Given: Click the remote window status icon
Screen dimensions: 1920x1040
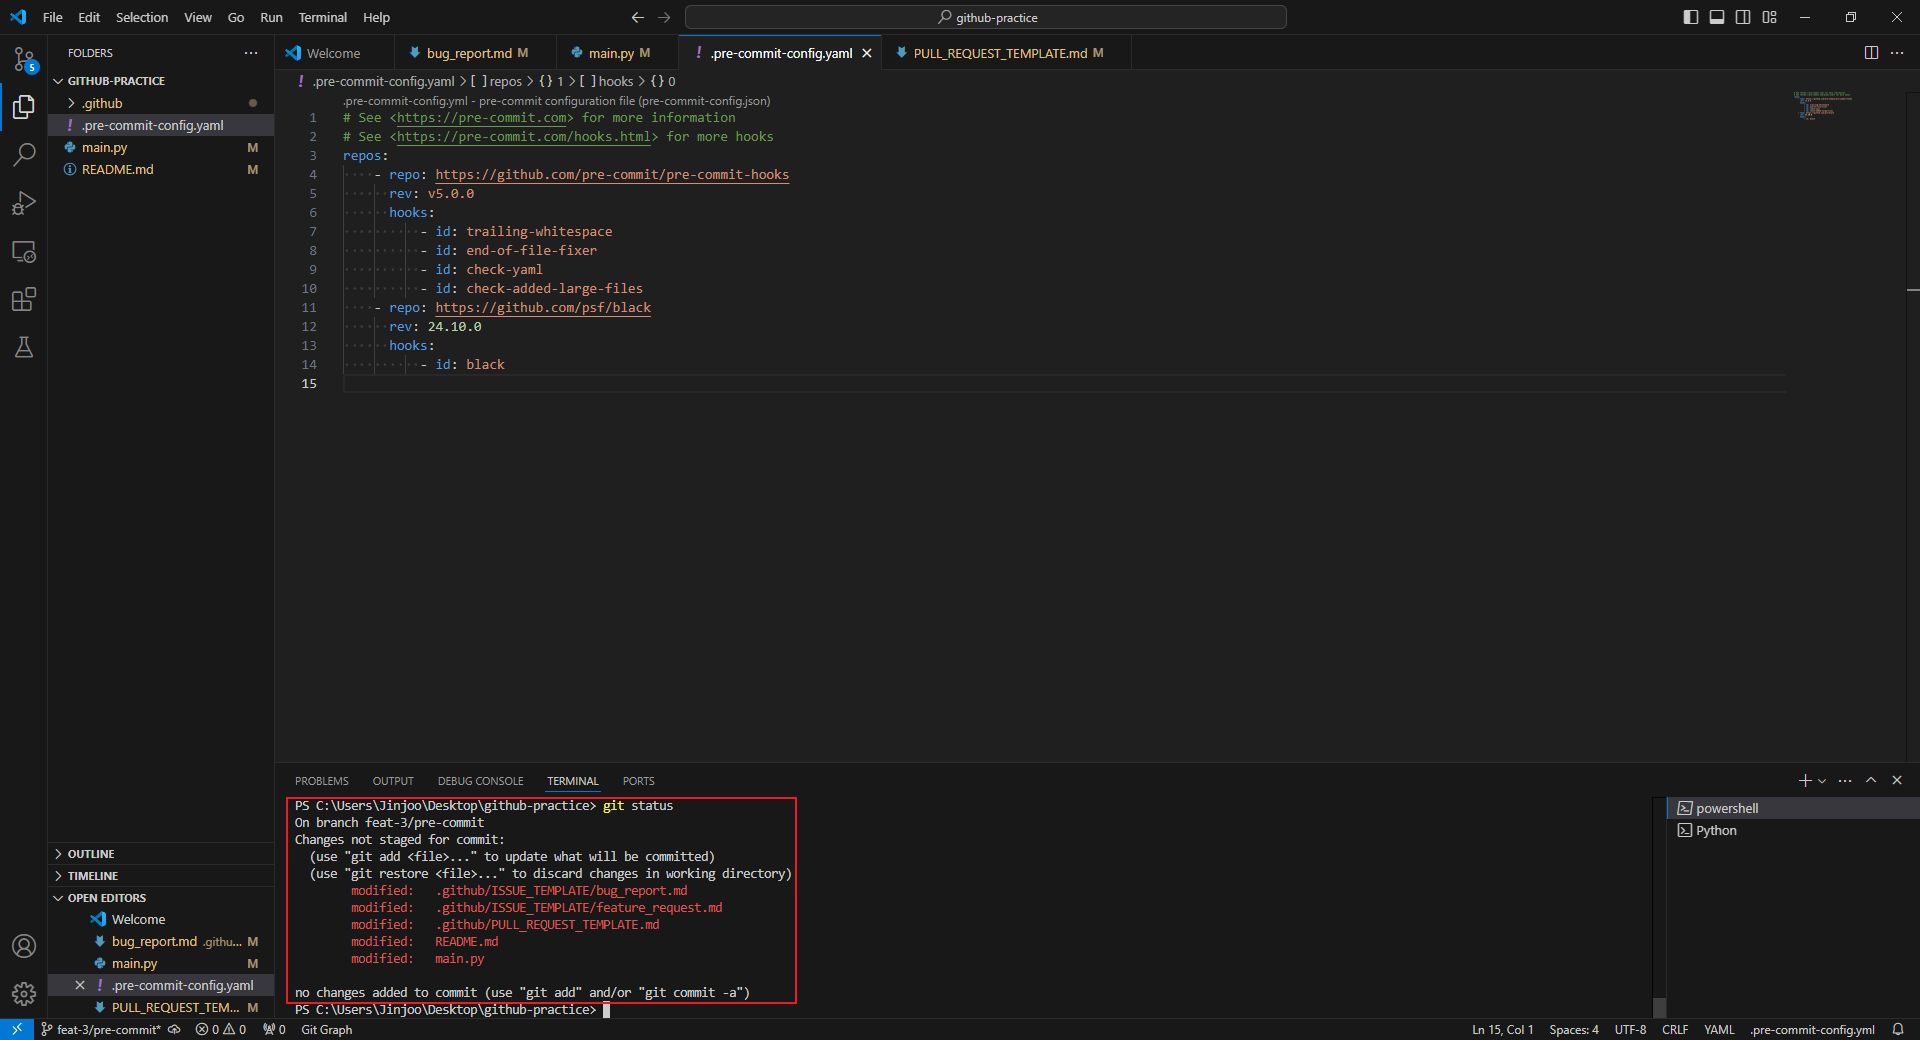Looking at the screenshot, I should pos(17,1029).
